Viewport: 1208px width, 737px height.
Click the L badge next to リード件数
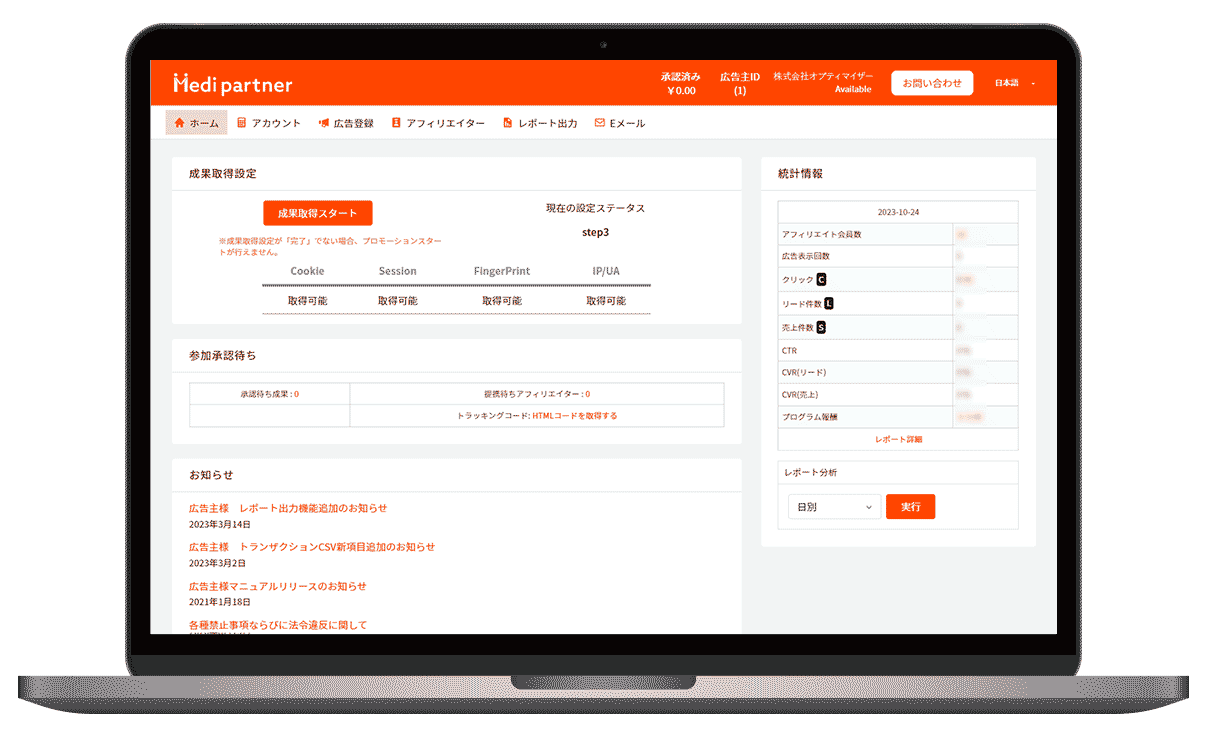coord(829,304)
